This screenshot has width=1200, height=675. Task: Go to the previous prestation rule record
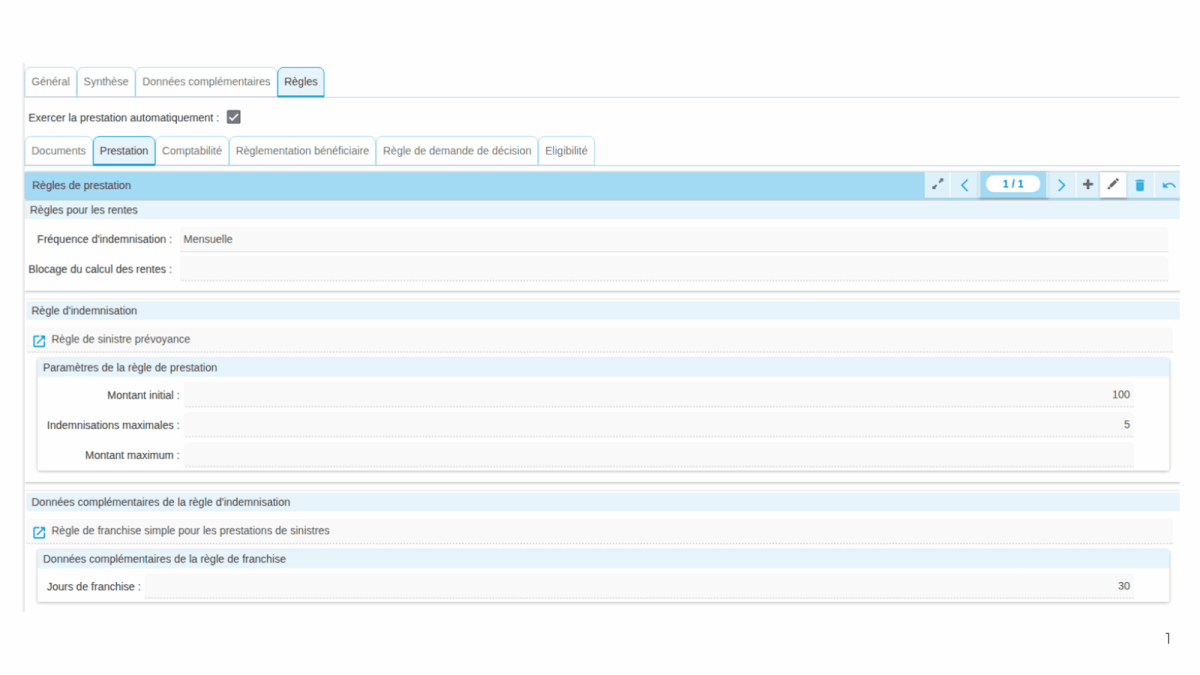point(964,185)
